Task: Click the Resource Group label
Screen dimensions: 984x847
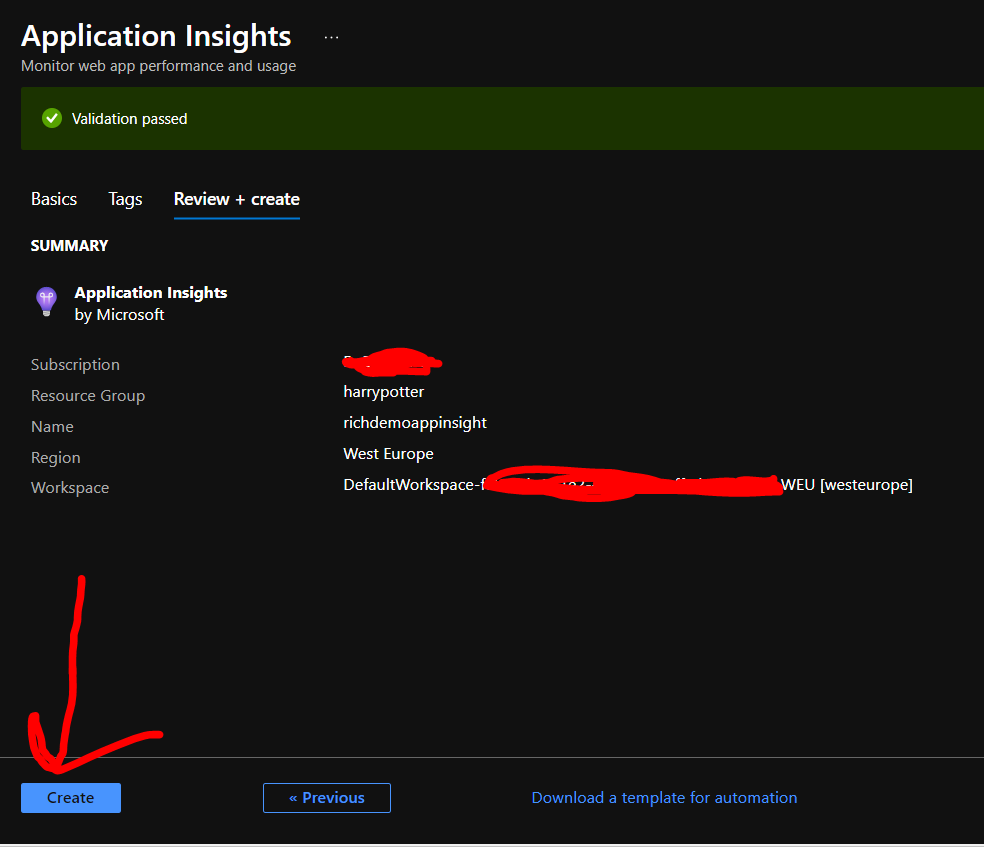Action: click(x=88, y=396)
